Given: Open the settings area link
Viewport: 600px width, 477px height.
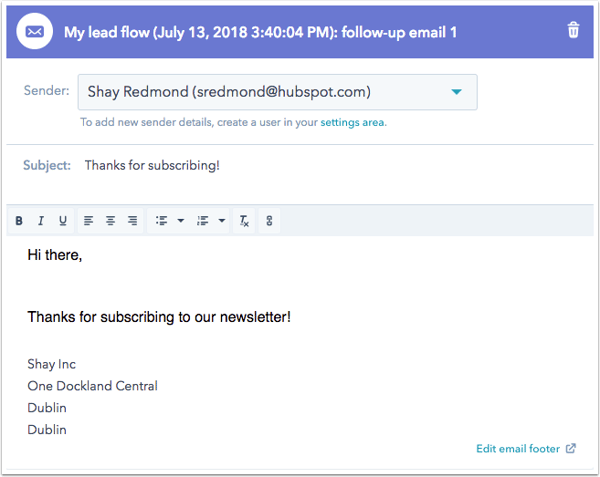Looking at the screenshot, I should pos(352,122).
